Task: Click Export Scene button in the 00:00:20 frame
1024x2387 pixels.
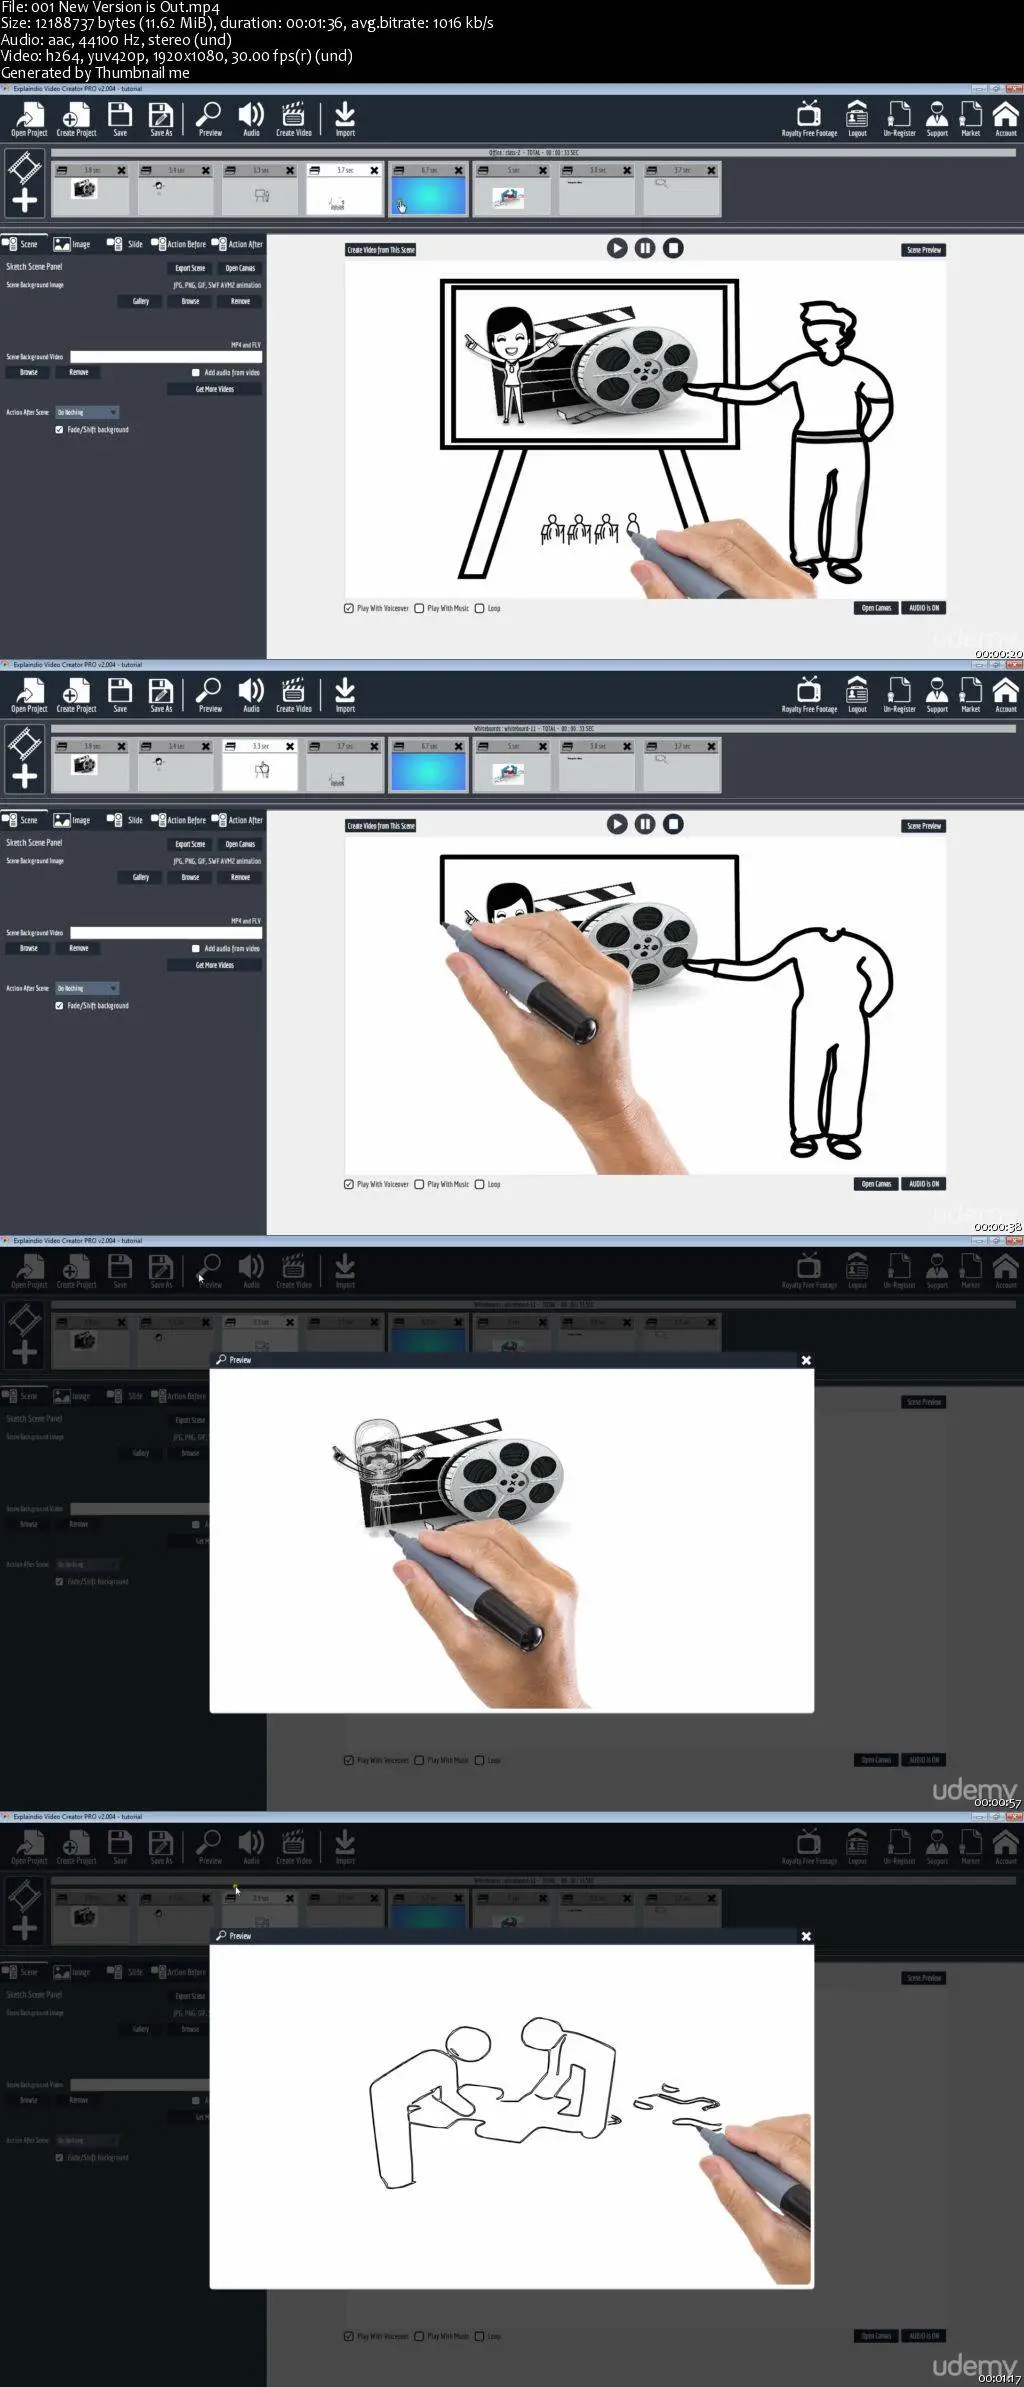Action: click(x=190, y=268)
